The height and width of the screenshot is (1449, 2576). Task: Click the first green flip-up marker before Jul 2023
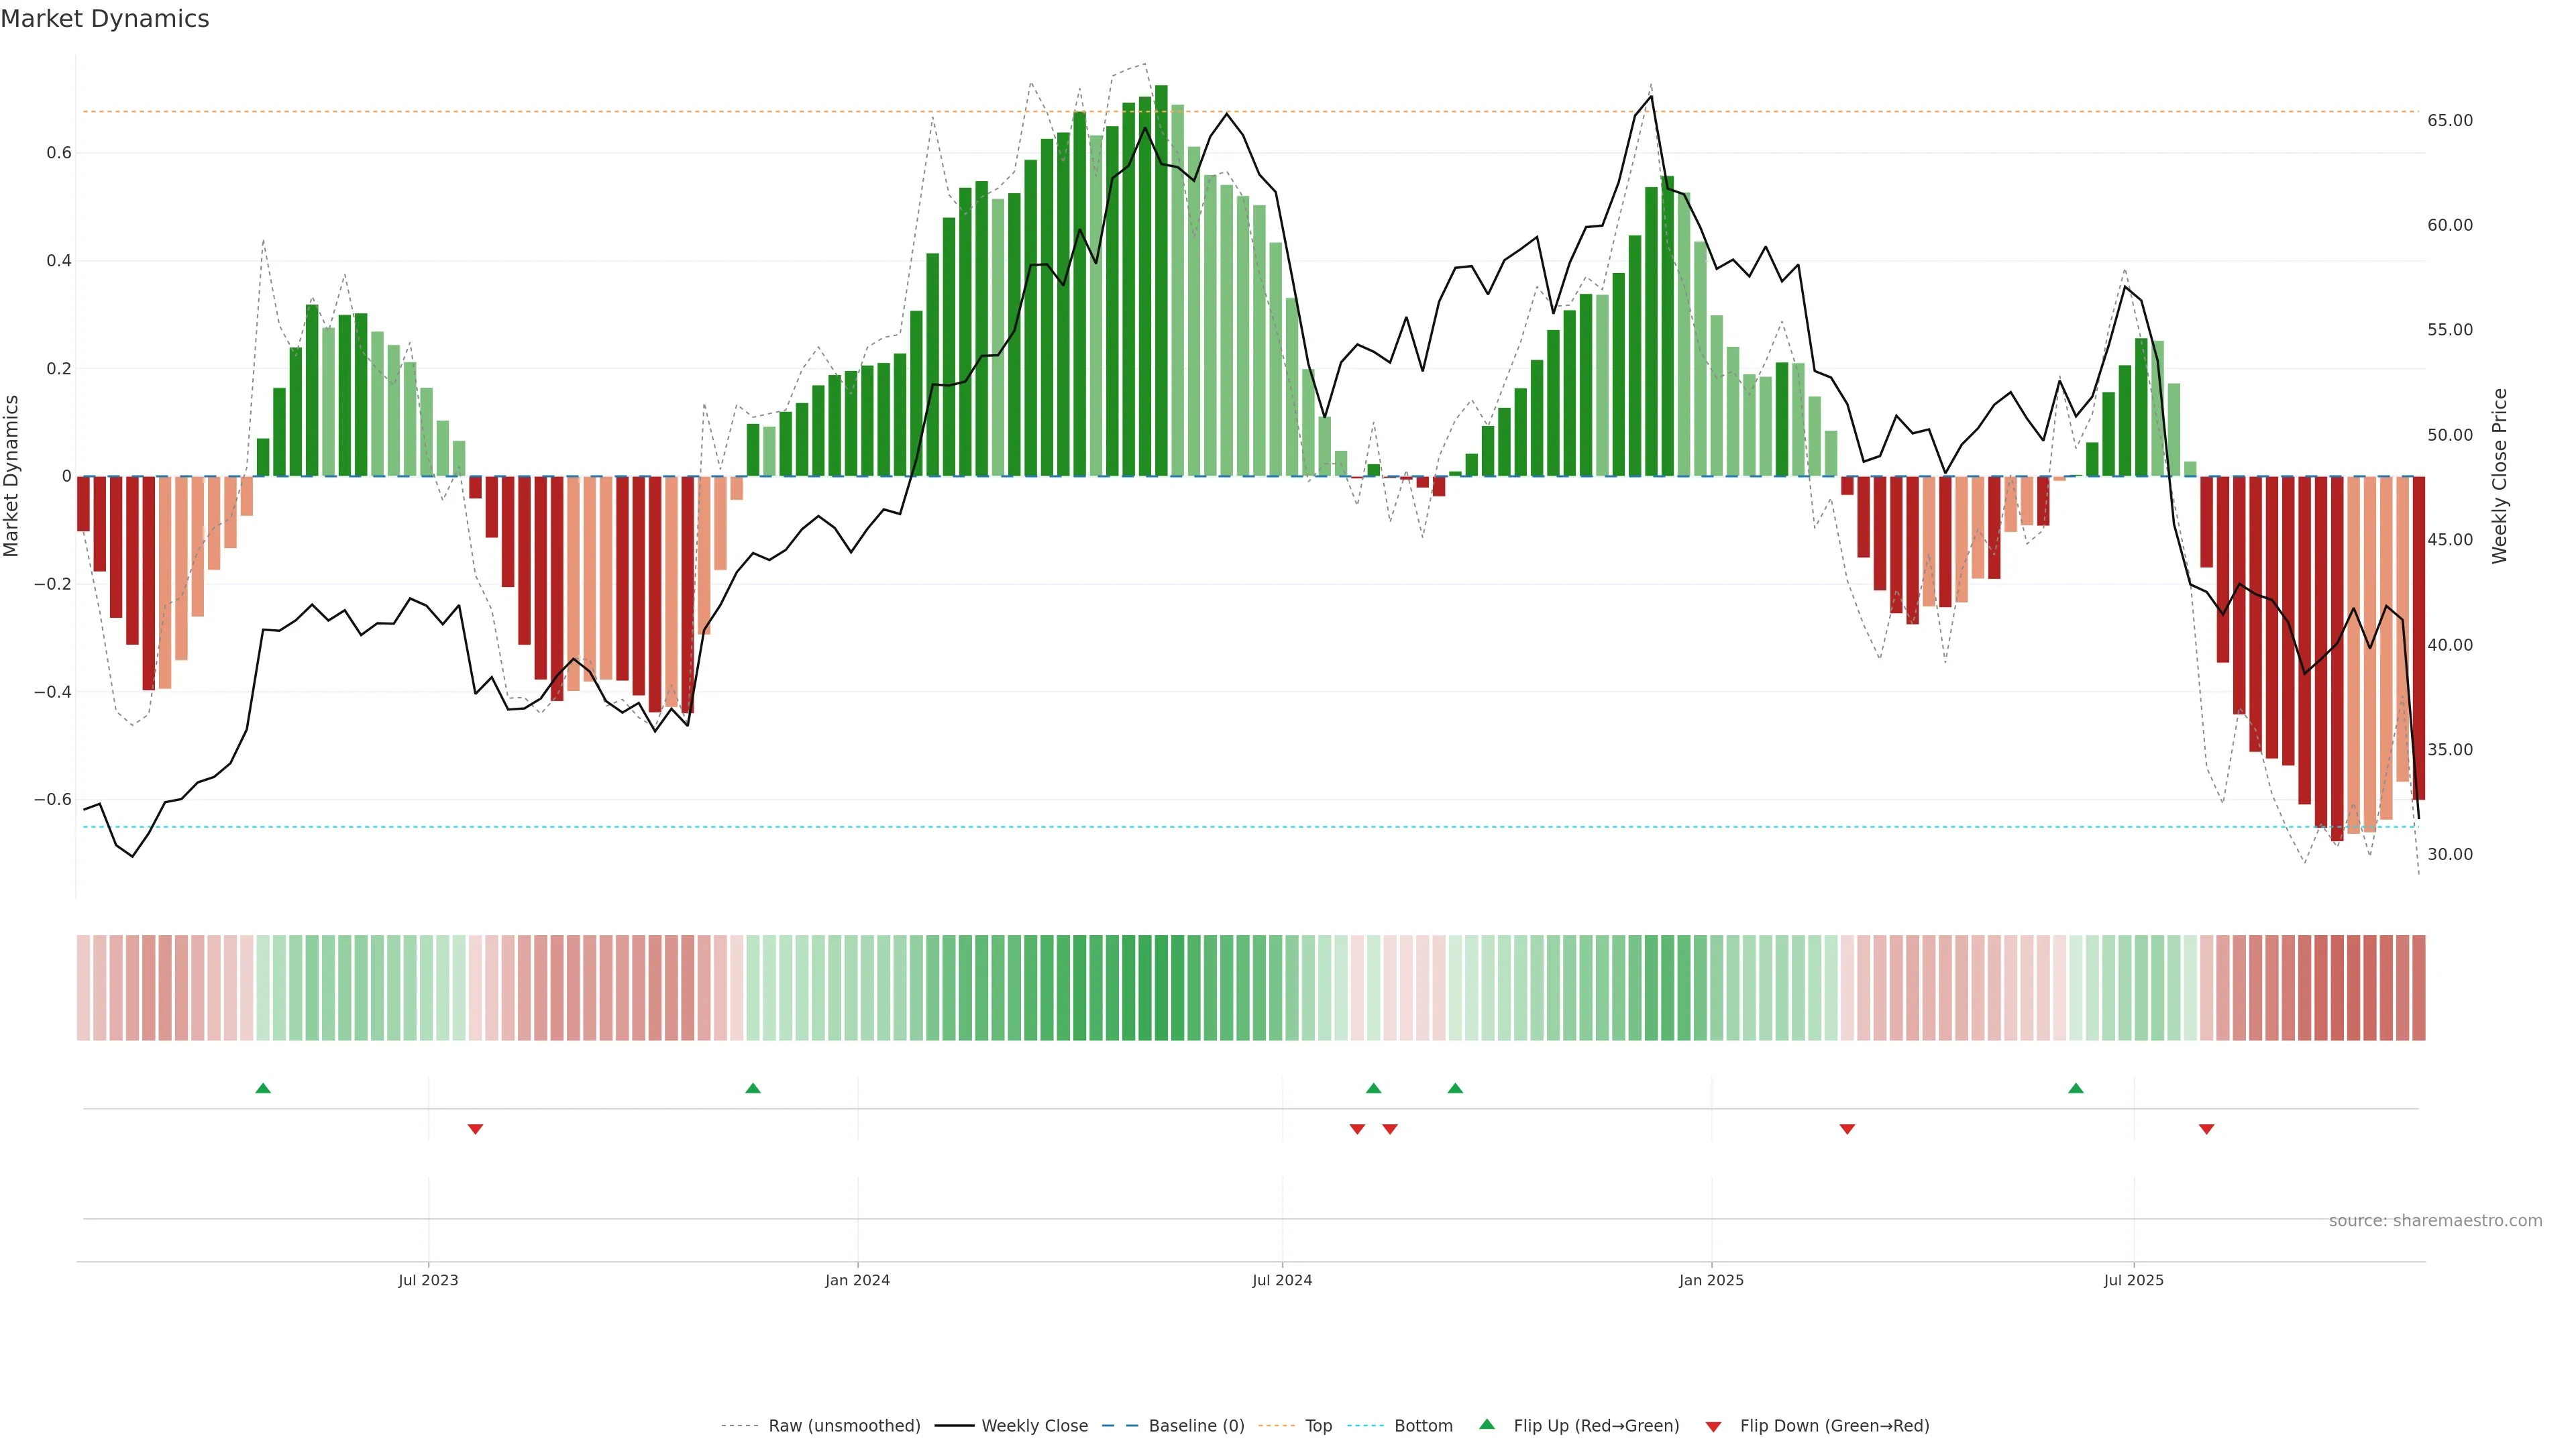click(263, 1088)
